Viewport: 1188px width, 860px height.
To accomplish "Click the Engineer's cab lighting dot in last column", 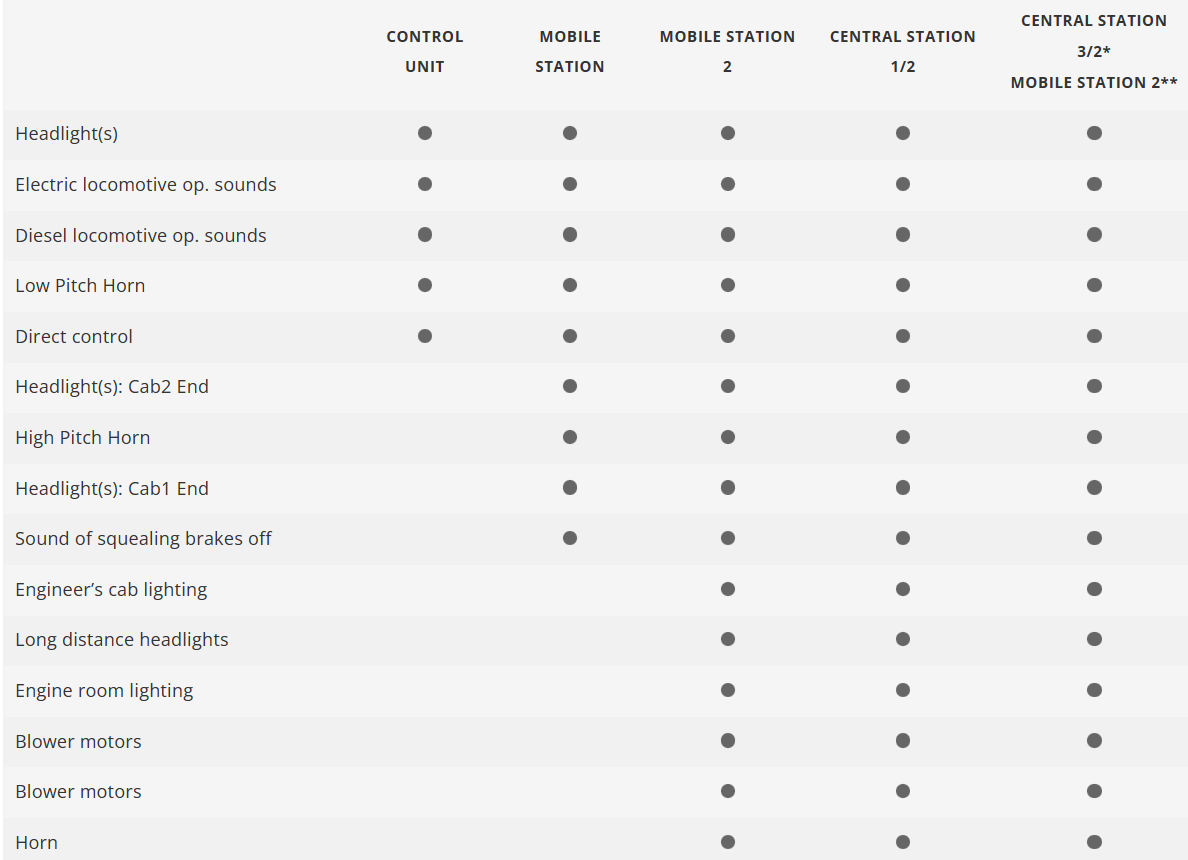I will point(1094,589).
